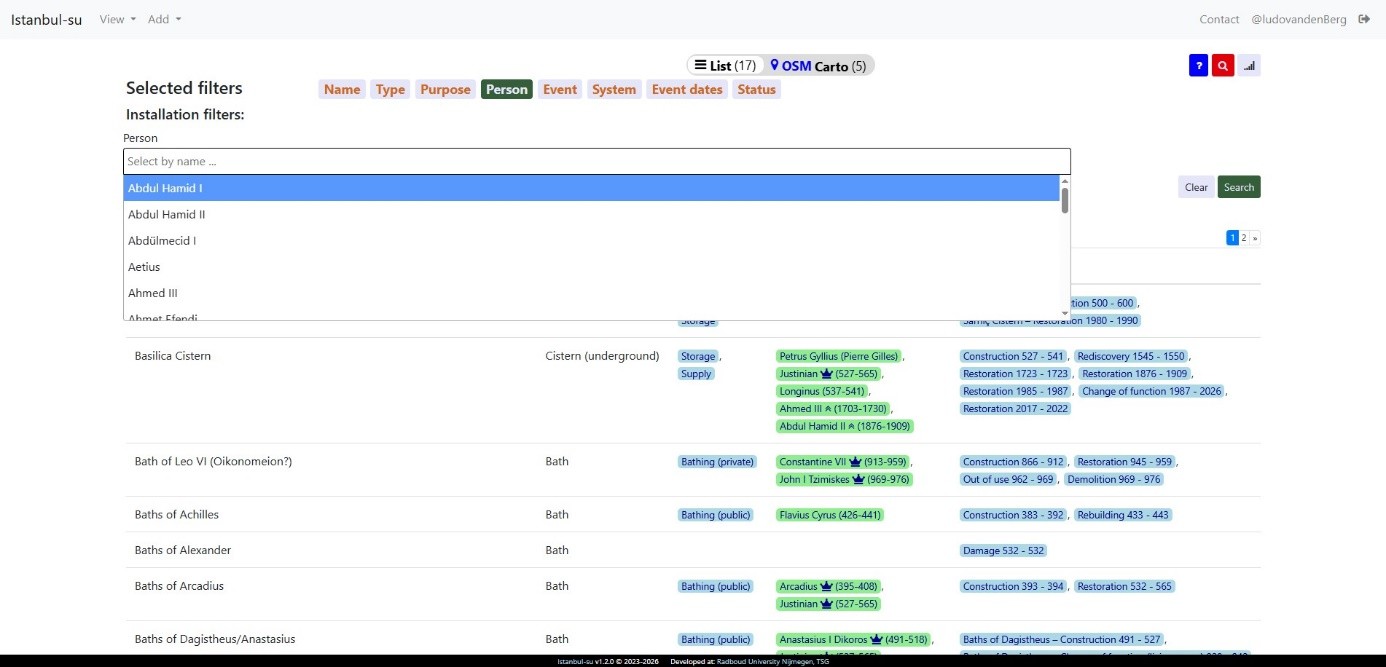
Task: Toggle the Person filter tag
Action: (507, 89)
